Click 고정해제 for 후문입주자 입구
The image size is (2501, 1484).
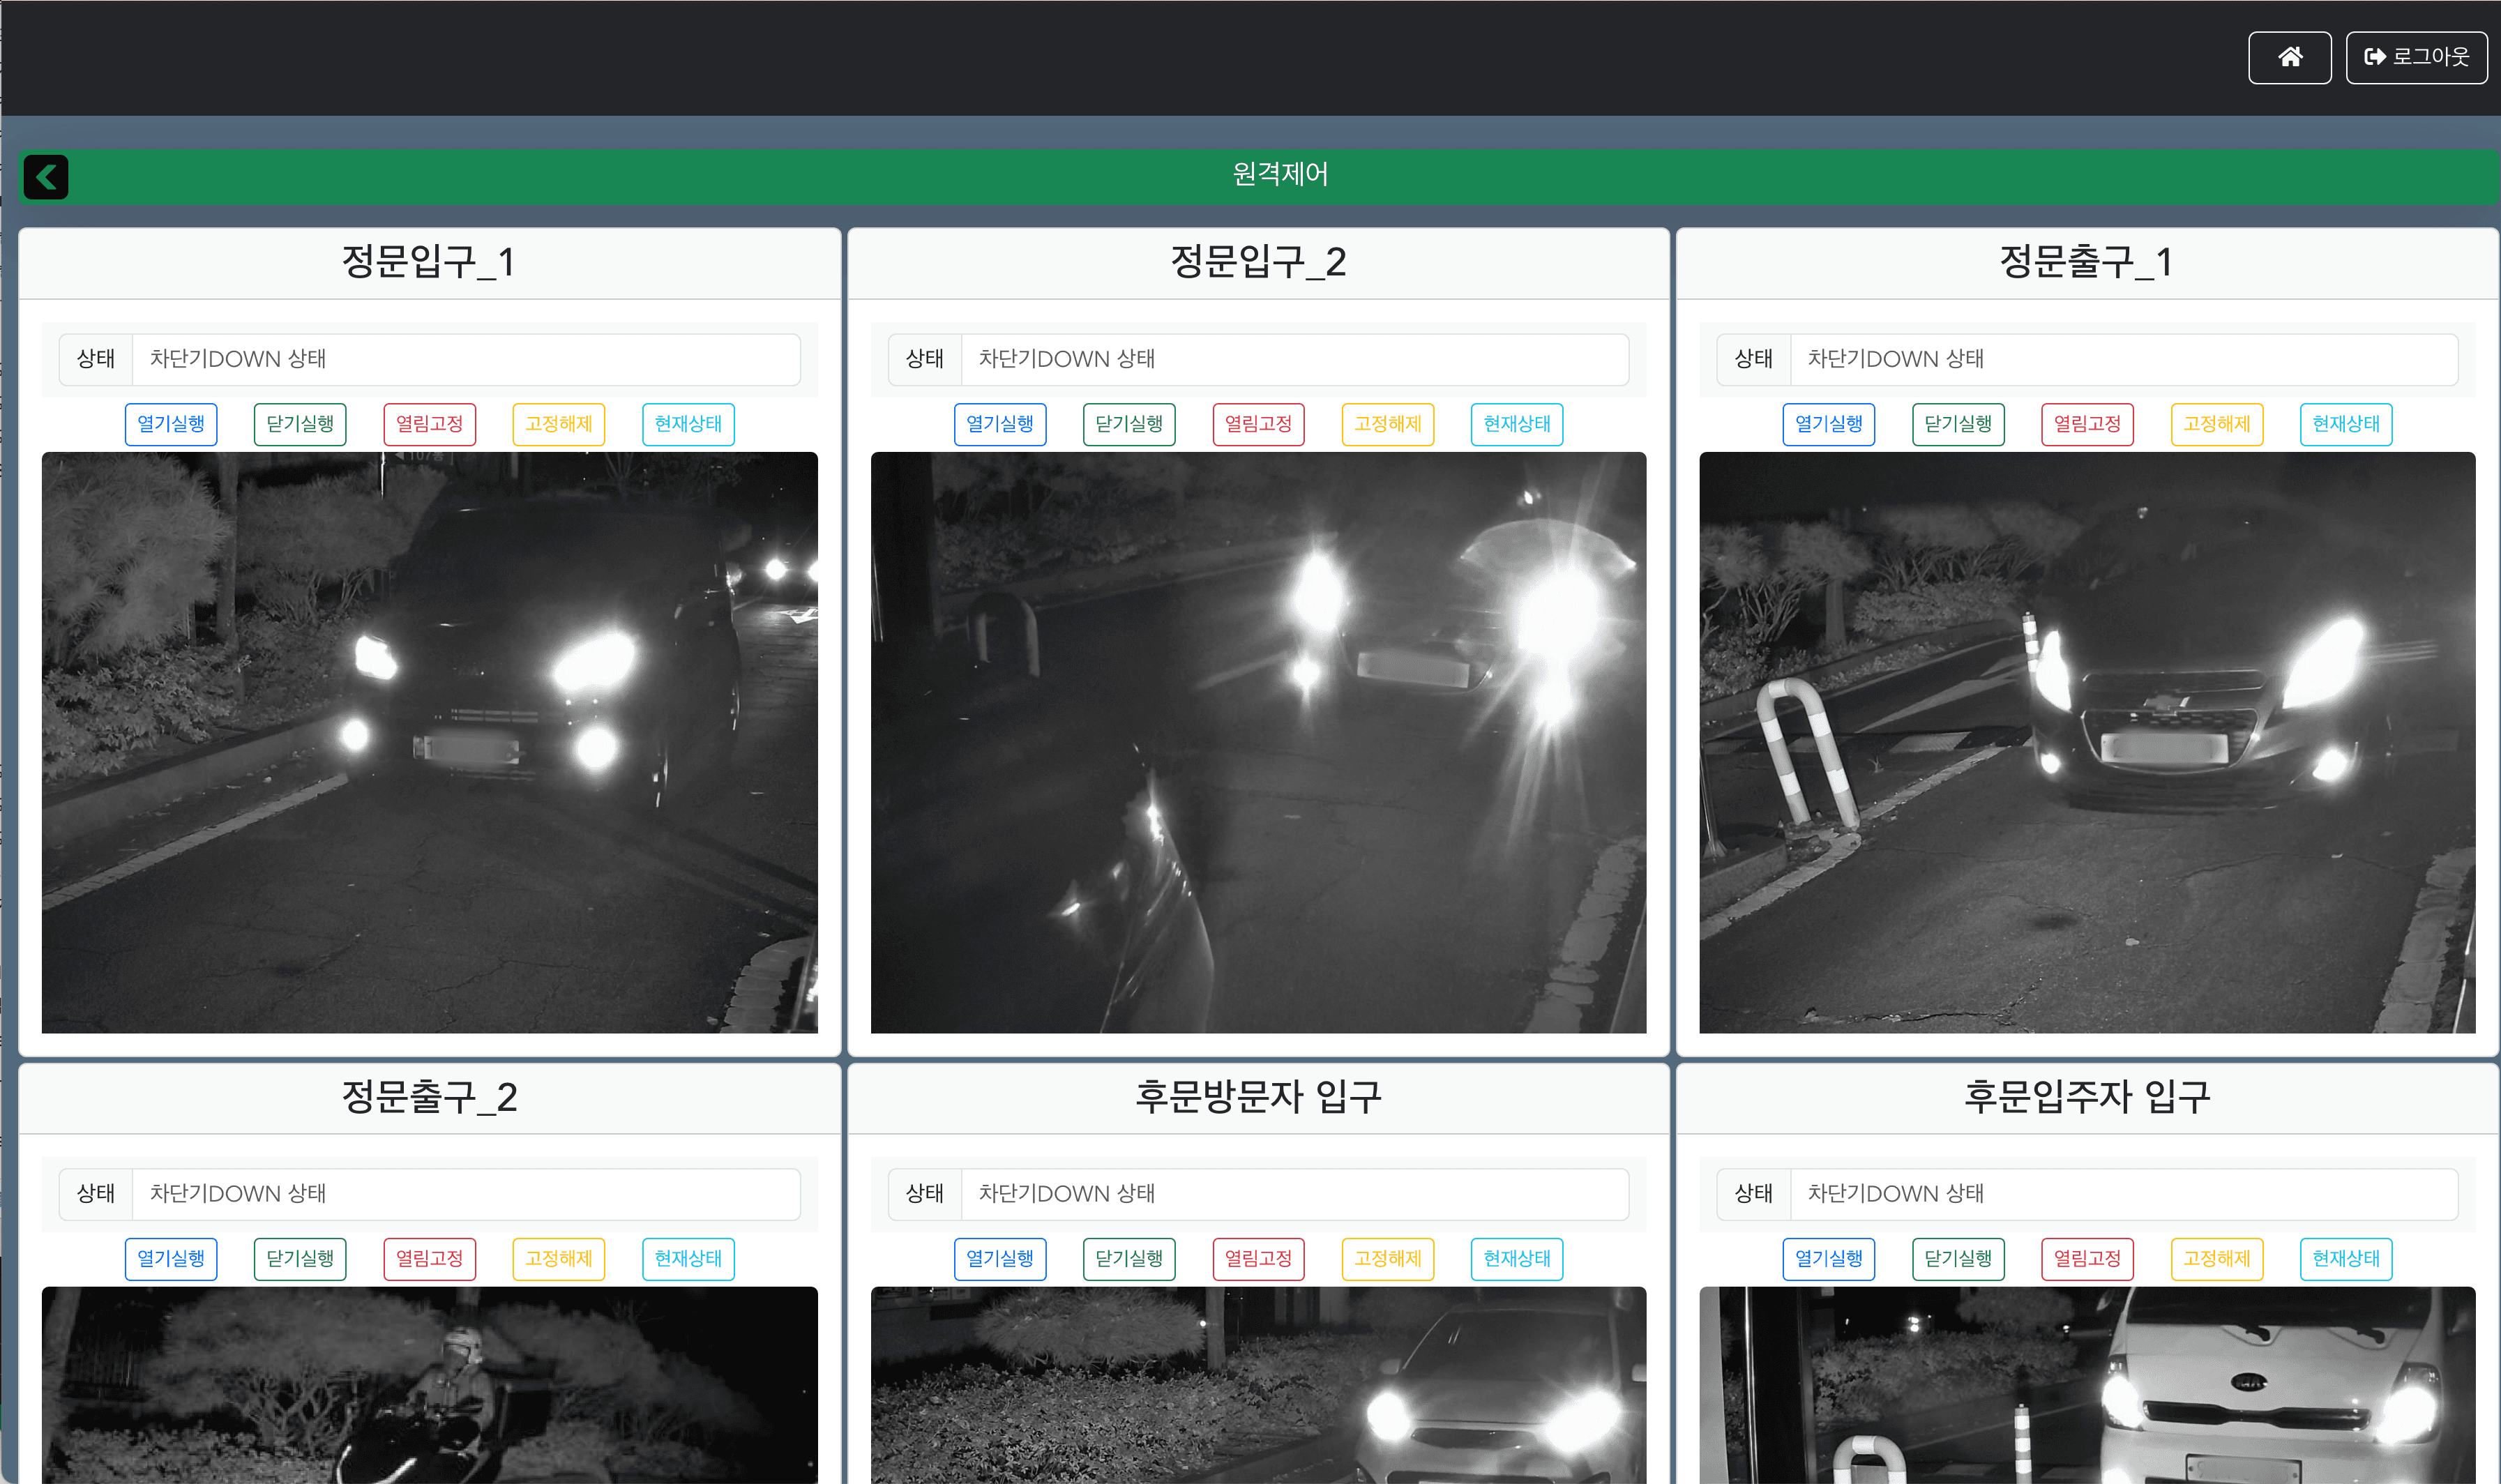[x=2216, y=1258]
